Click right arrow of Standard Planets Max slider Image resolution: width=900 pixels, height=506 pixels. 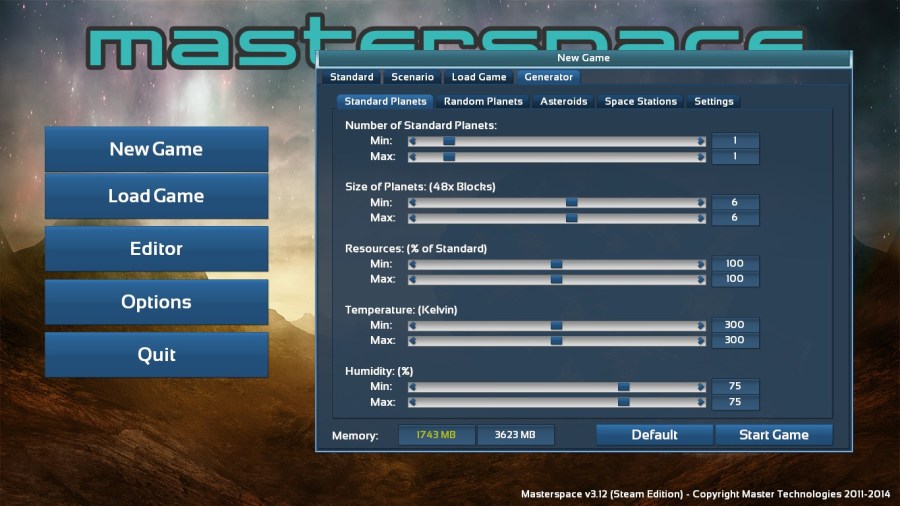tap(701, 157)
